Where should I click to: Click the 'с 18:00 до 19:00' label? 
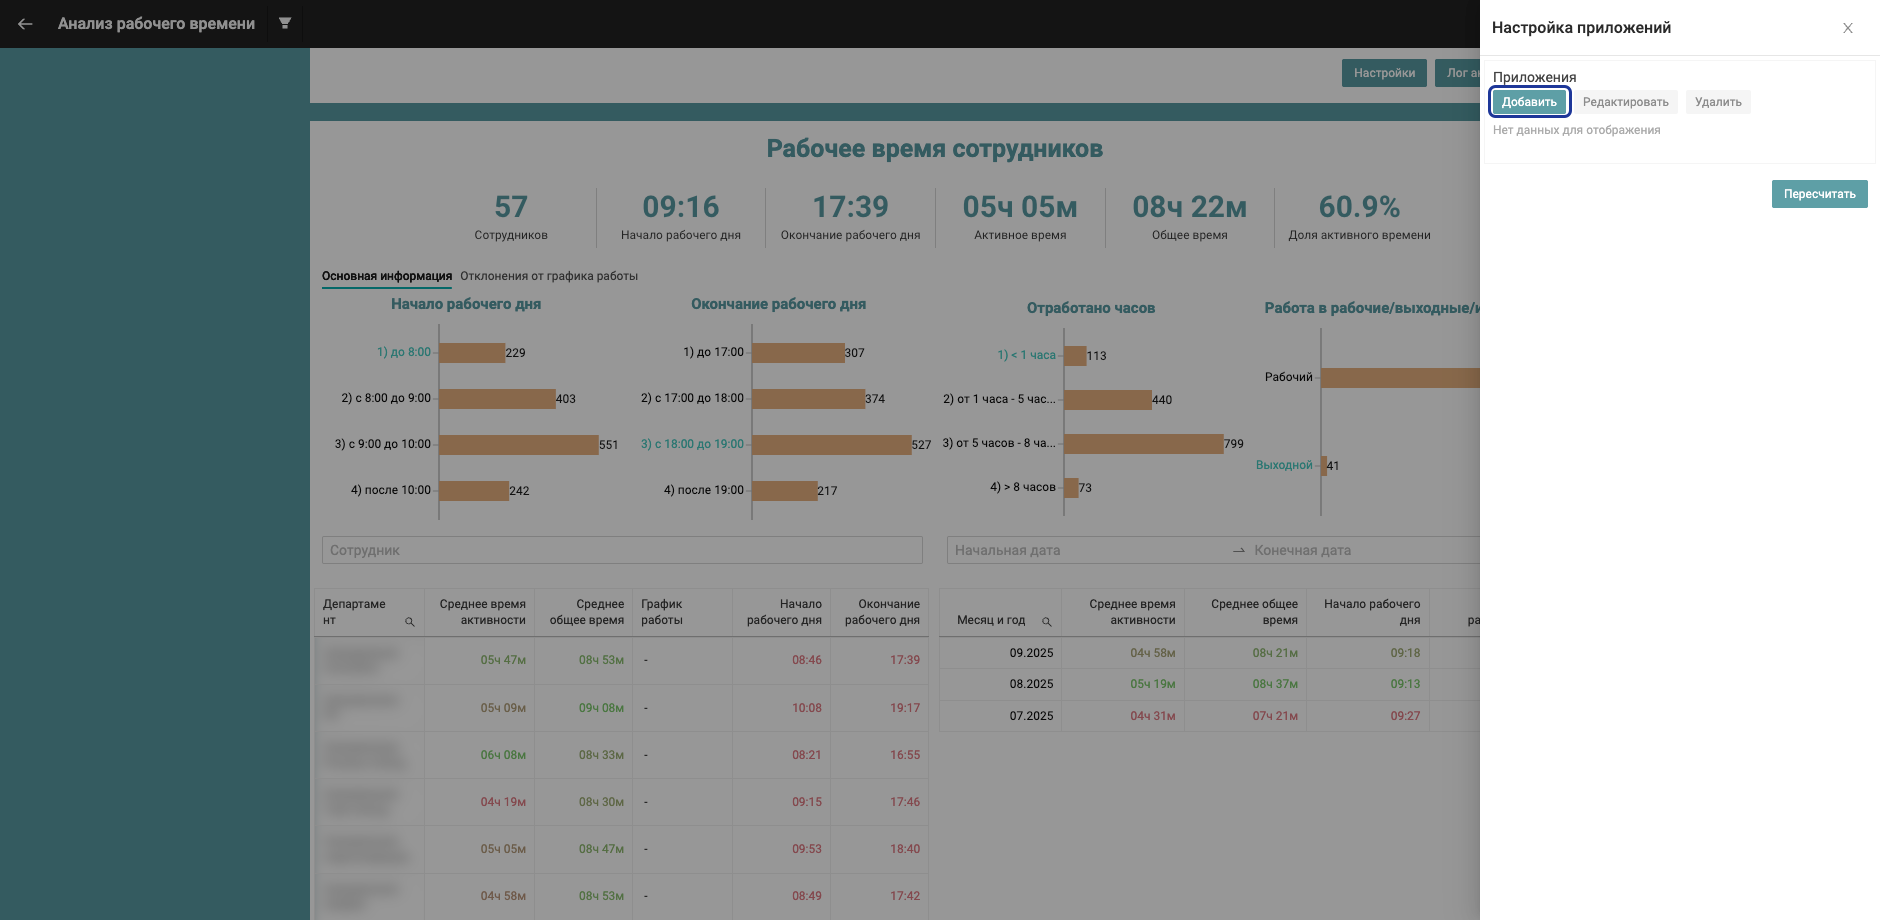click(x=692, y=444)
